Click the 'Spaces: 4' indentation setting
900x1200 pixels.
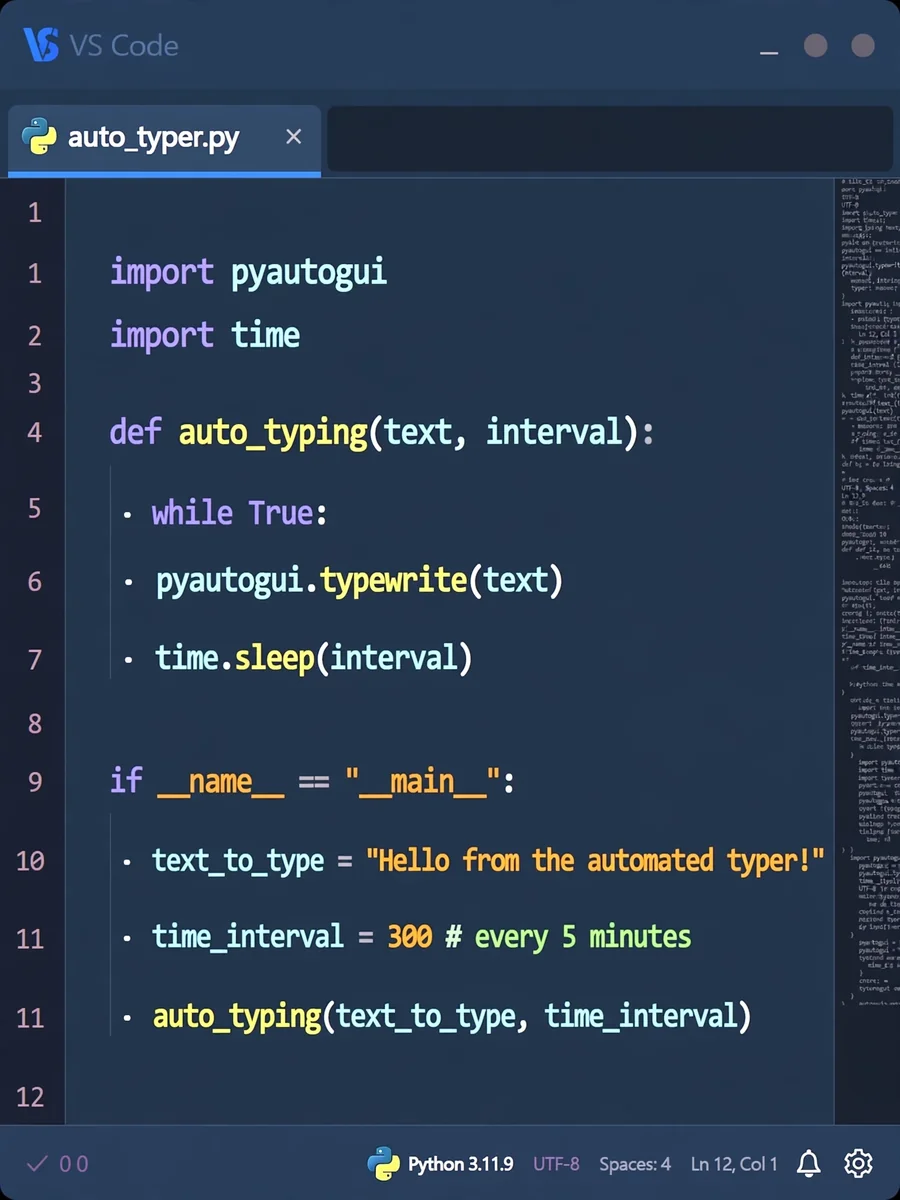click(x=635, y=1164)
